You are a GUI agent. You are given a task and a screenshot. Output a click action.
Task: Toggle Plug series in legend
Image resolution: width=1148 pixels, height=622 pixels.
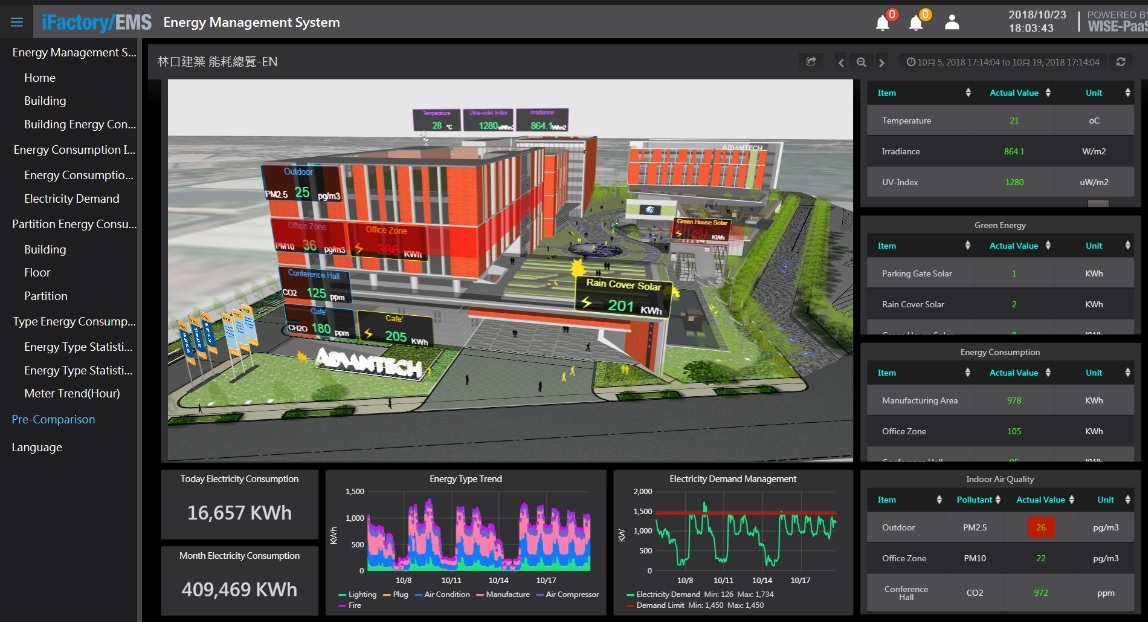(x=396, y=594)
